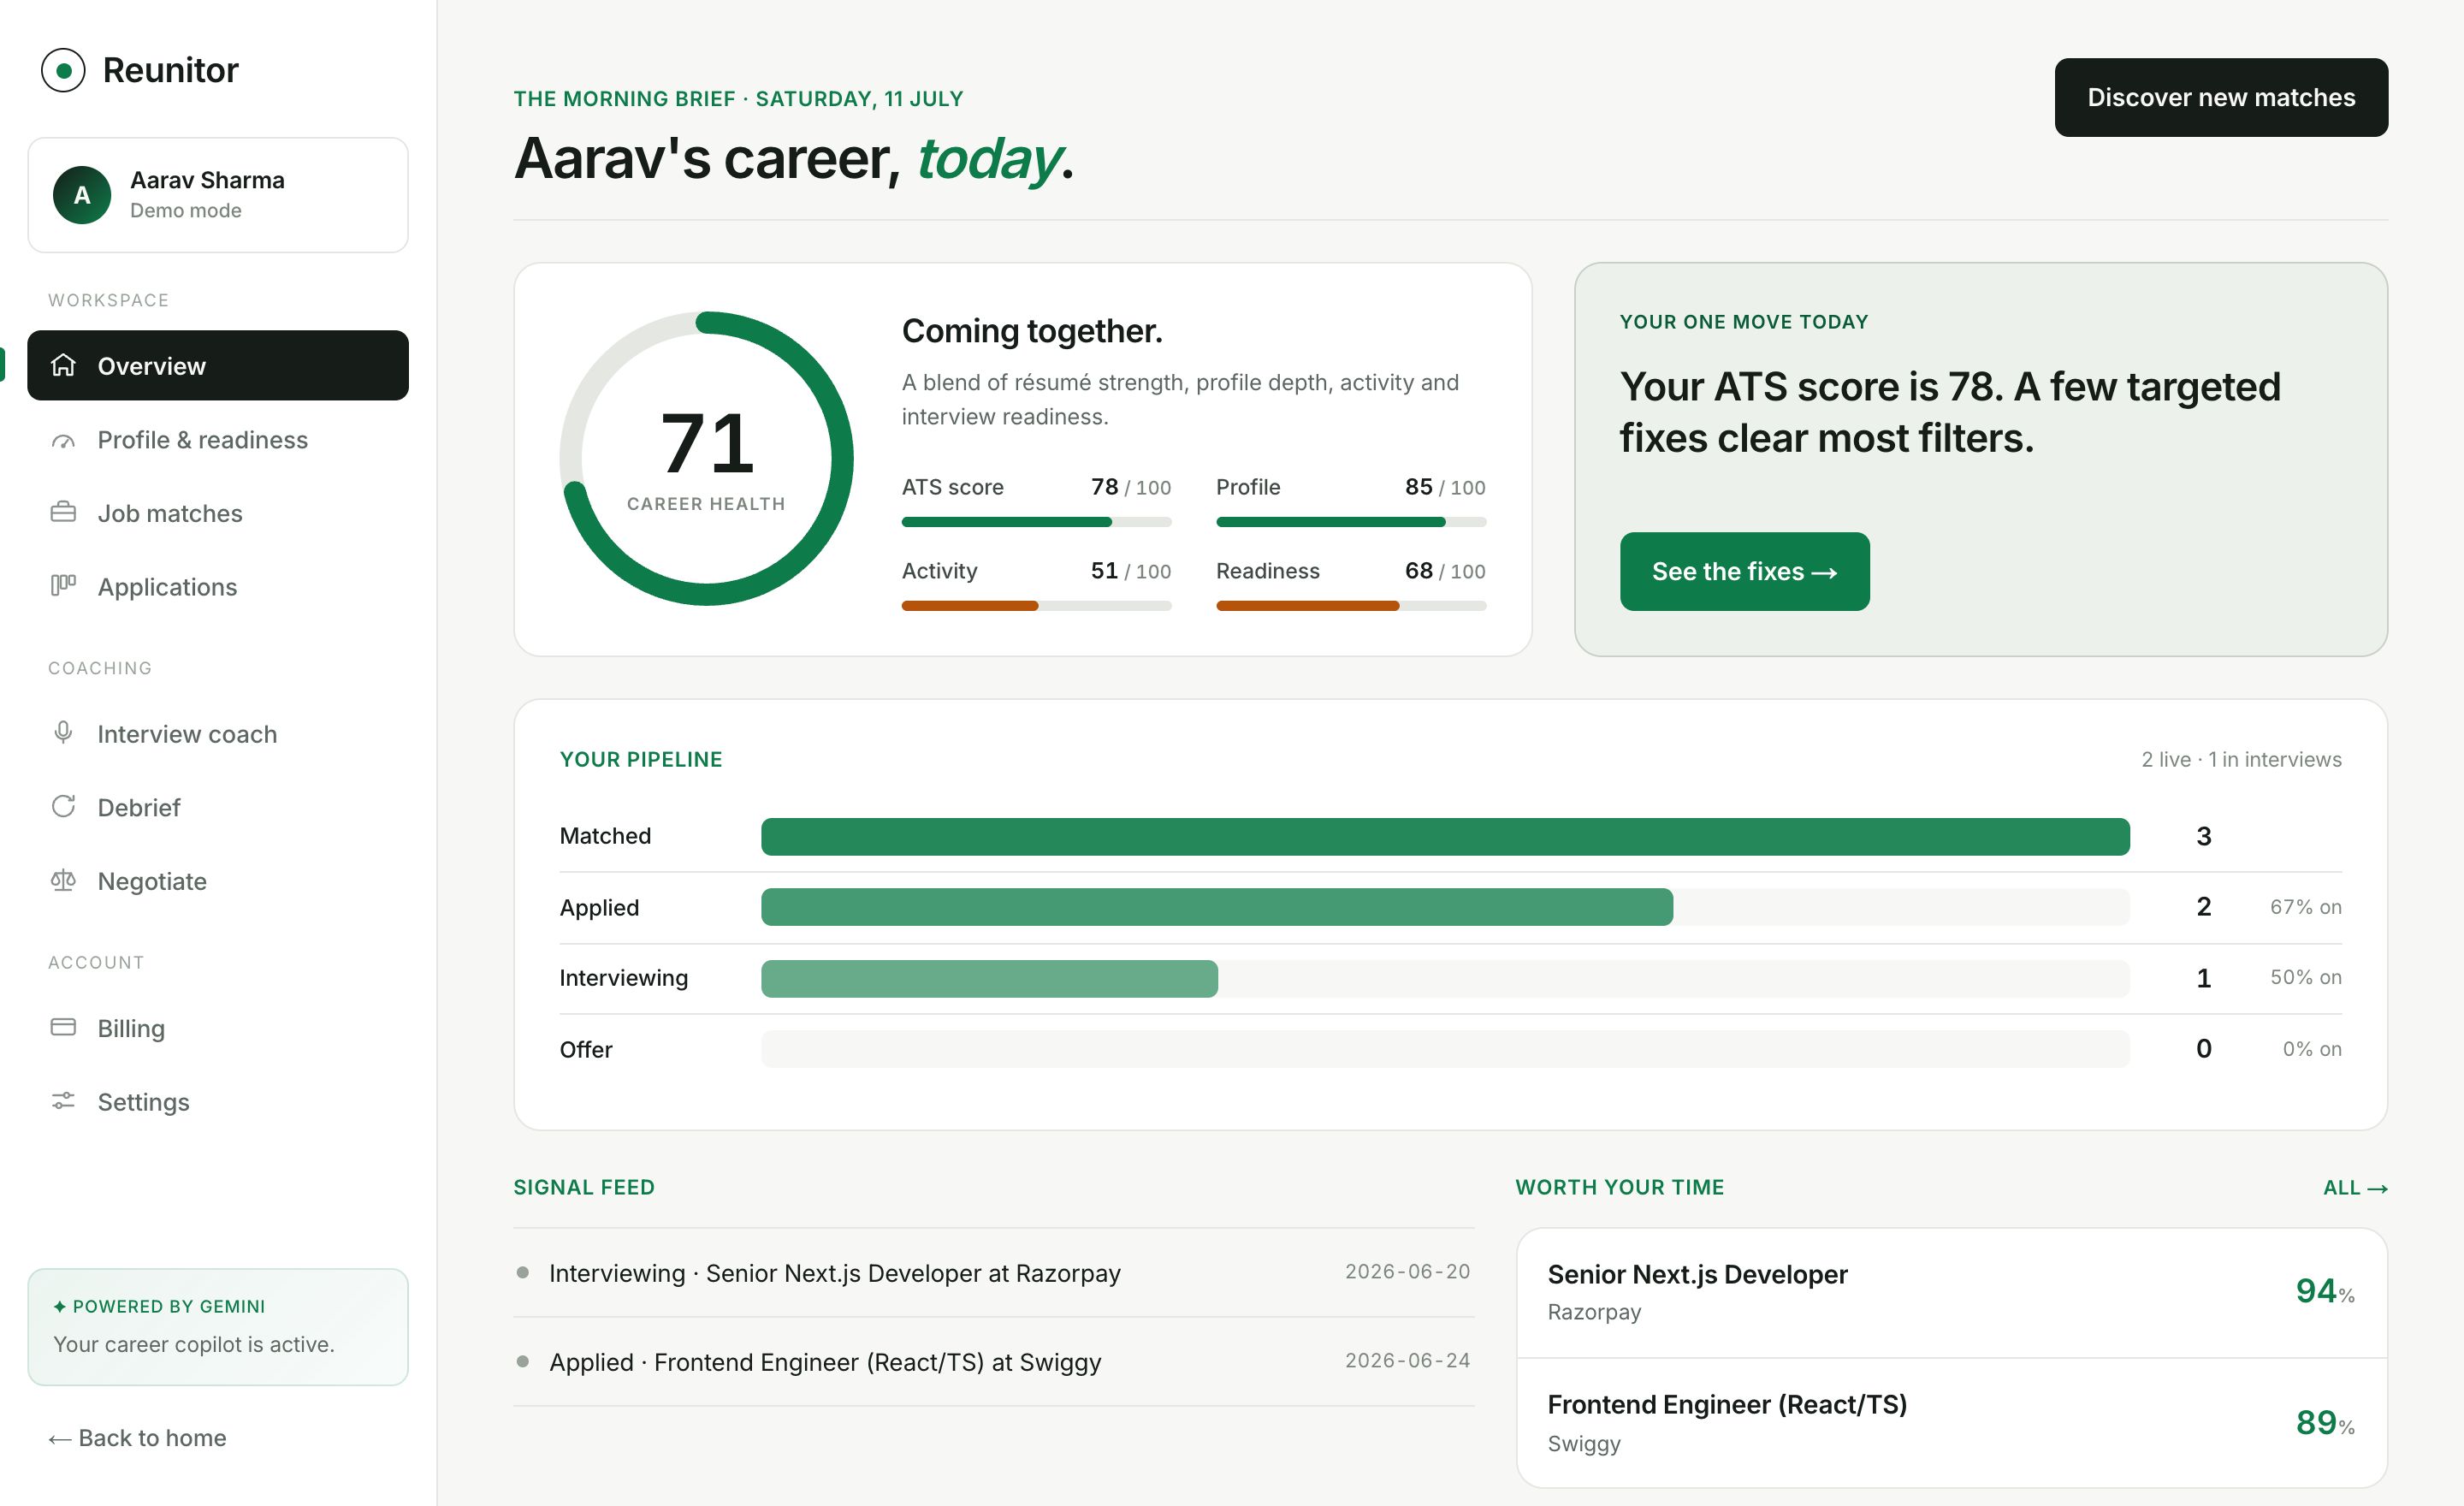Viewport: 2464px width, 1506px height.
Task: Click the 'Your pipeline' heading
Action: (640, 759)
